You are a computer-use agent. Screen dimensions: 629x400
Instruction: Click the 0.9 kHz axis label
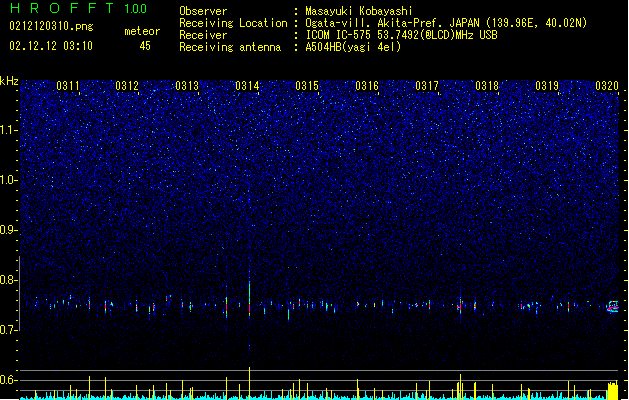click(8, 230)
